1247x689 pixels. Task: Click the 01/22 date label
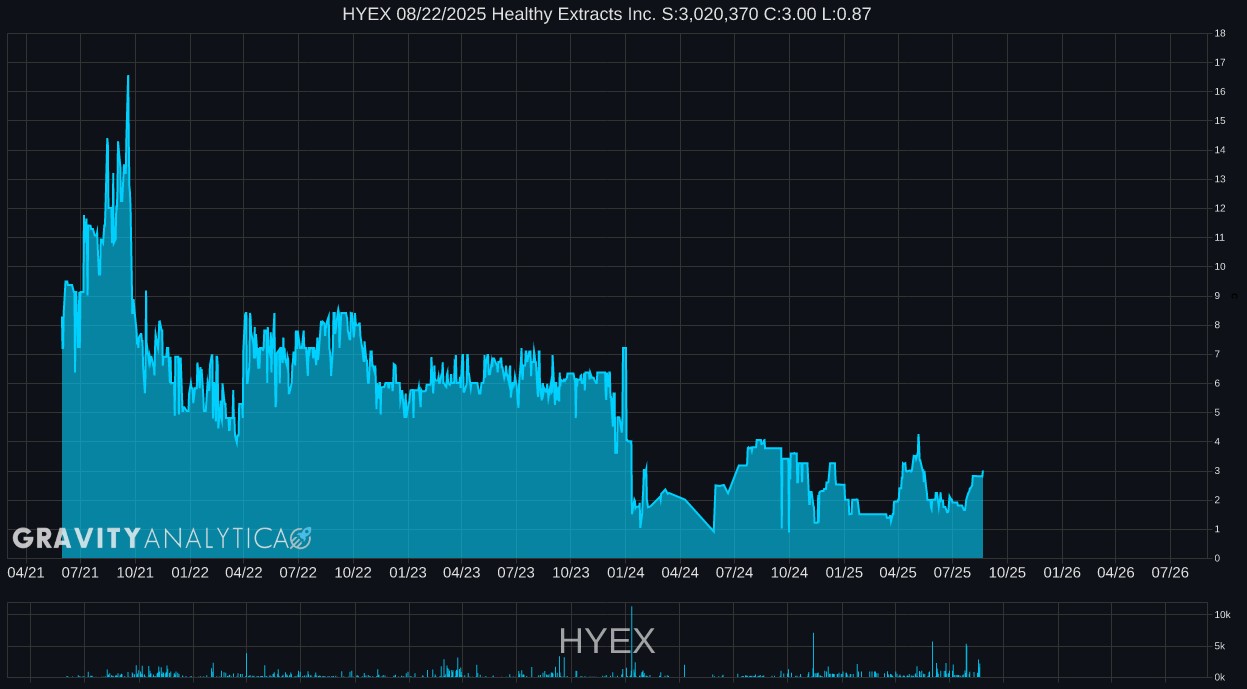coord(190,572)
